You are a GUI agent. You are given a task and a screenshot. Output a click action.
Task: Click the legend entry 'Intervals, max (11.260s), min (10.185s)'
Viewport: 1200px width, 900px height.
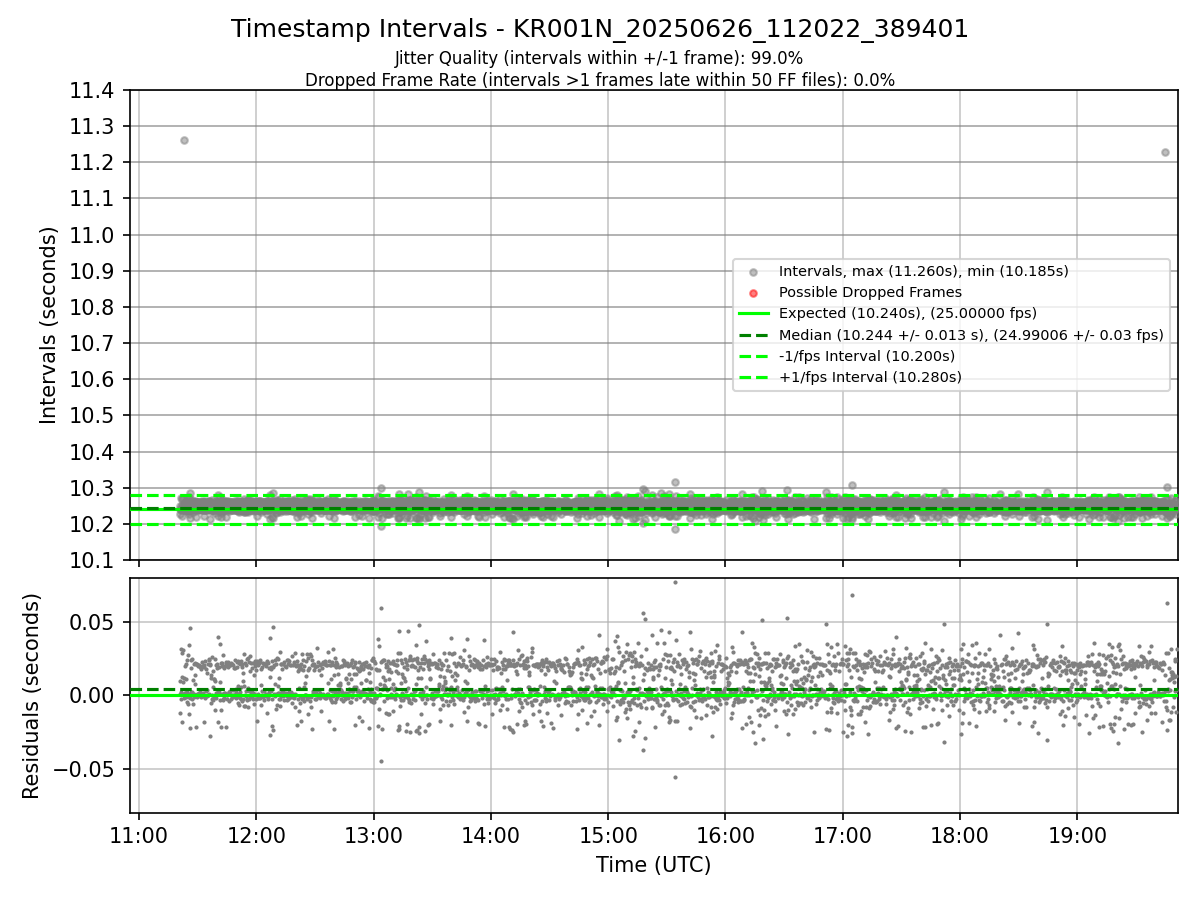click(x=923, y=271)
